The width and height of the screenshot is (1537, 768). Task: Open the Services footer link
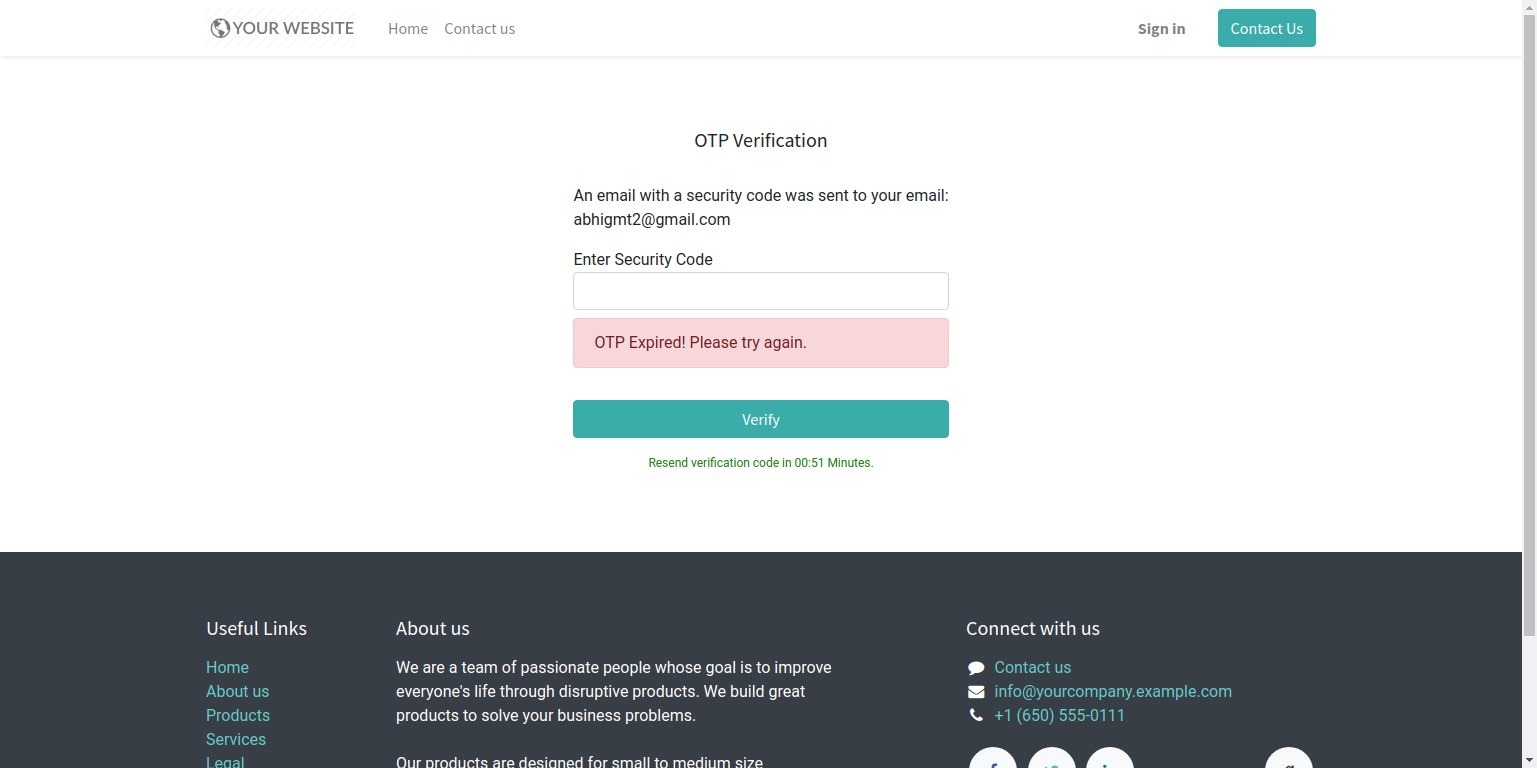coord(236,740)
